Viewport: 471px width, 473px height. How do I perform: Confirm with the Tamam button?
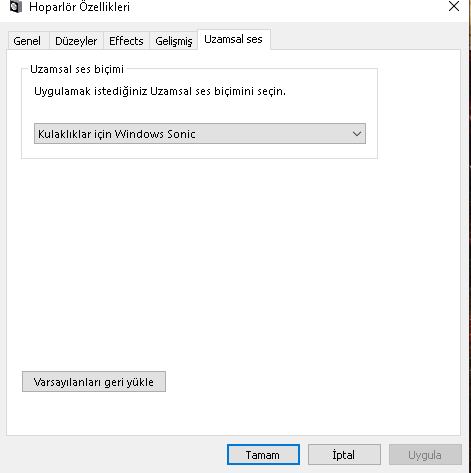263,454
